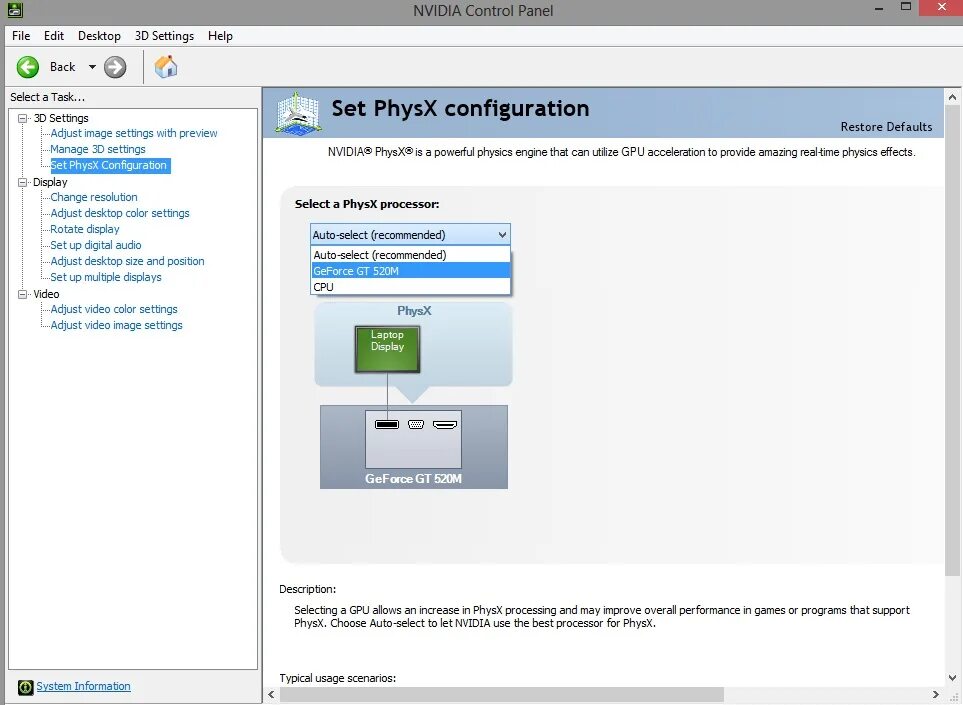Collapse the Video tree node
The width and height of the screenshot is (963, 705).
(23, 294)
